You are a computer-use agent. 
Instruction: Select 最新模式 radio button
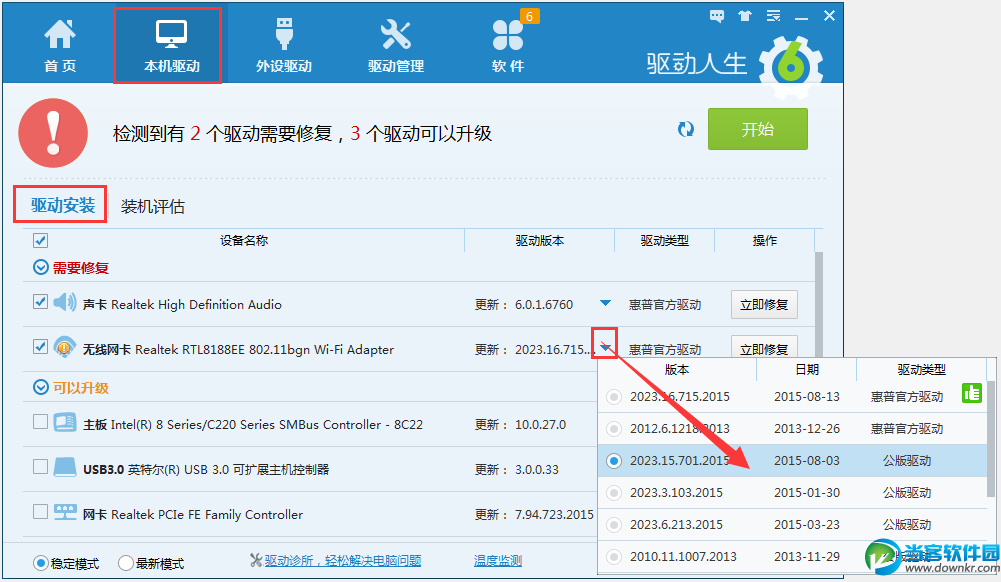[126, 563]
